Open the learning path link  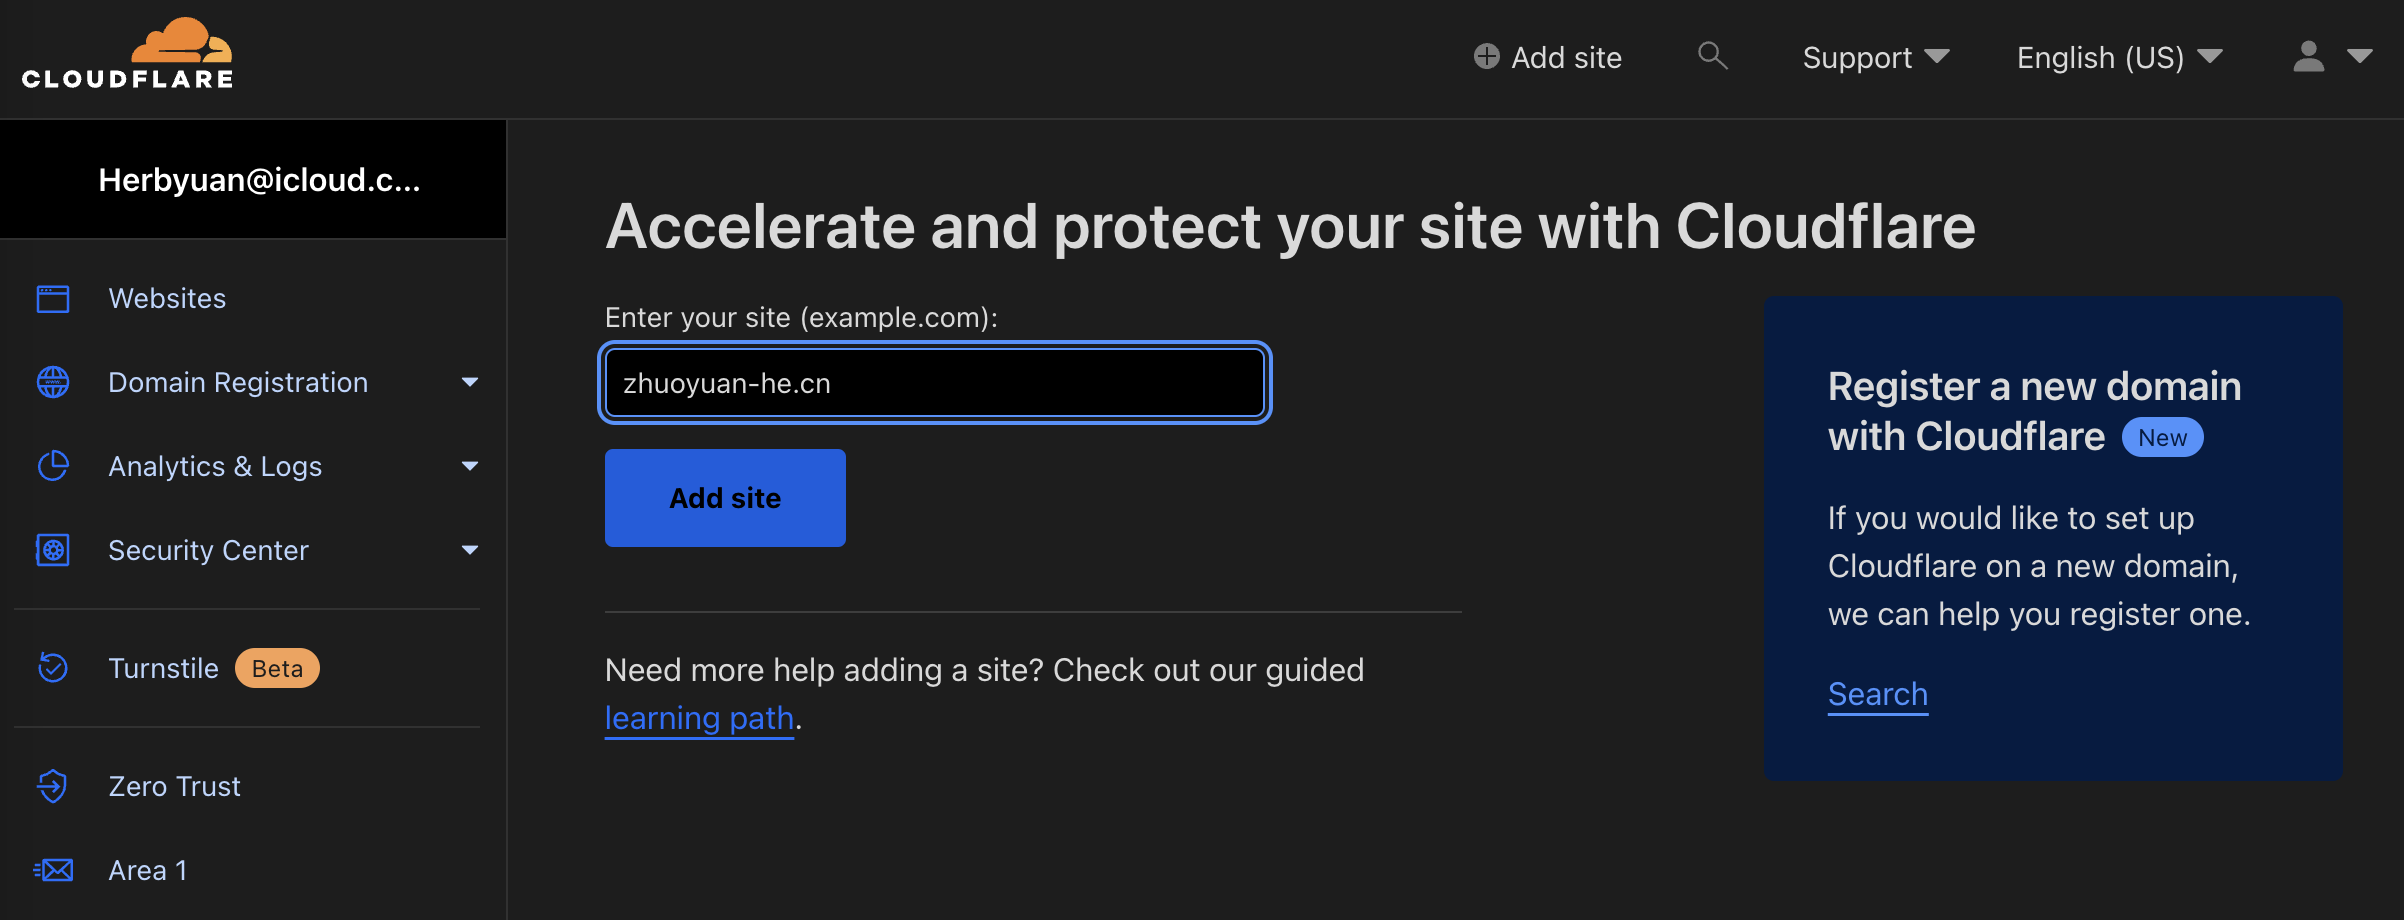[699, 718]
